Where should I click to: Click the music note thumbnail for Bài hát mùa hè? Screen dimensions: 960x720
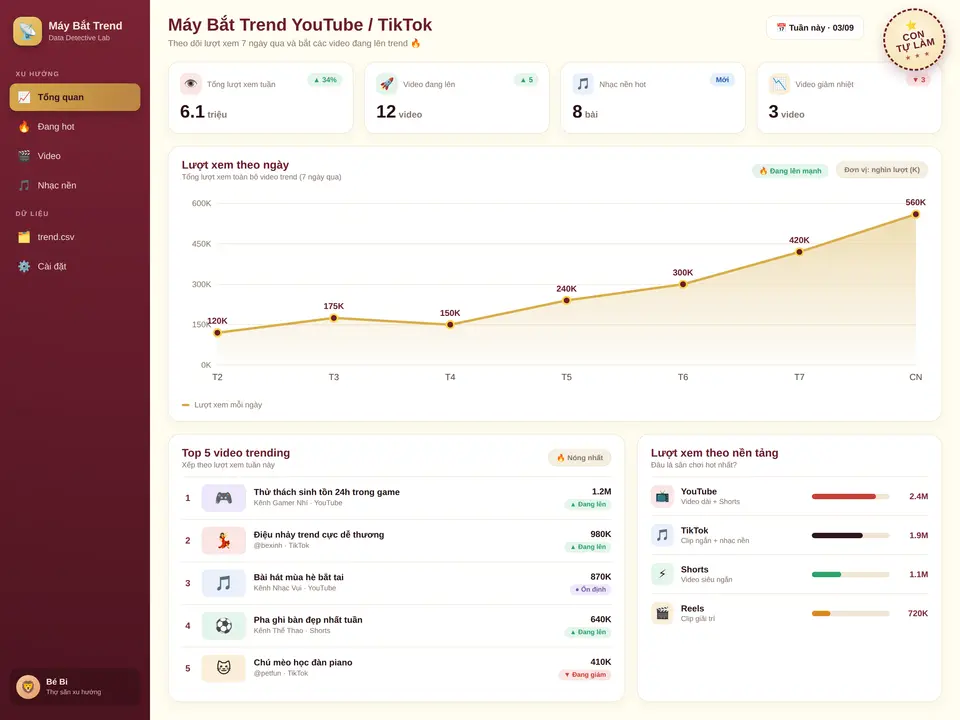click(x=223, y=583)
